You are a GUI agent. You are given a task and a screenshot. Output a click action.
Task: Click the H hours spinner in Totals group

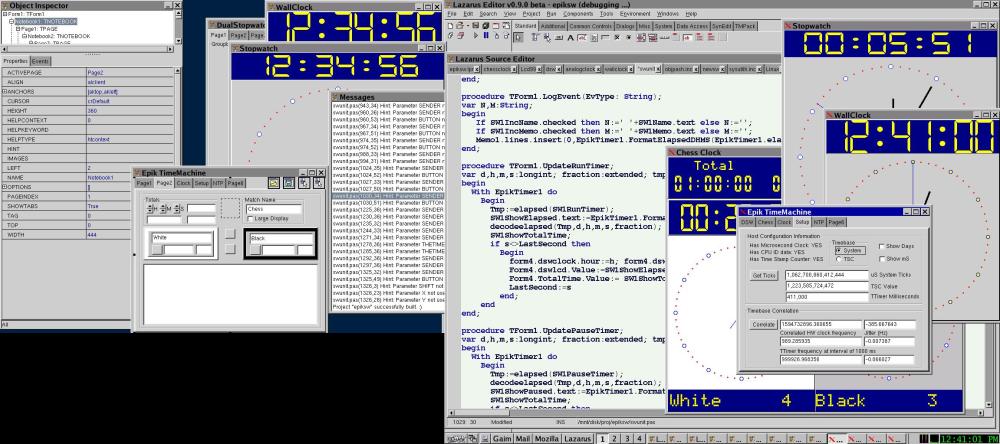(x=151, y=209)
